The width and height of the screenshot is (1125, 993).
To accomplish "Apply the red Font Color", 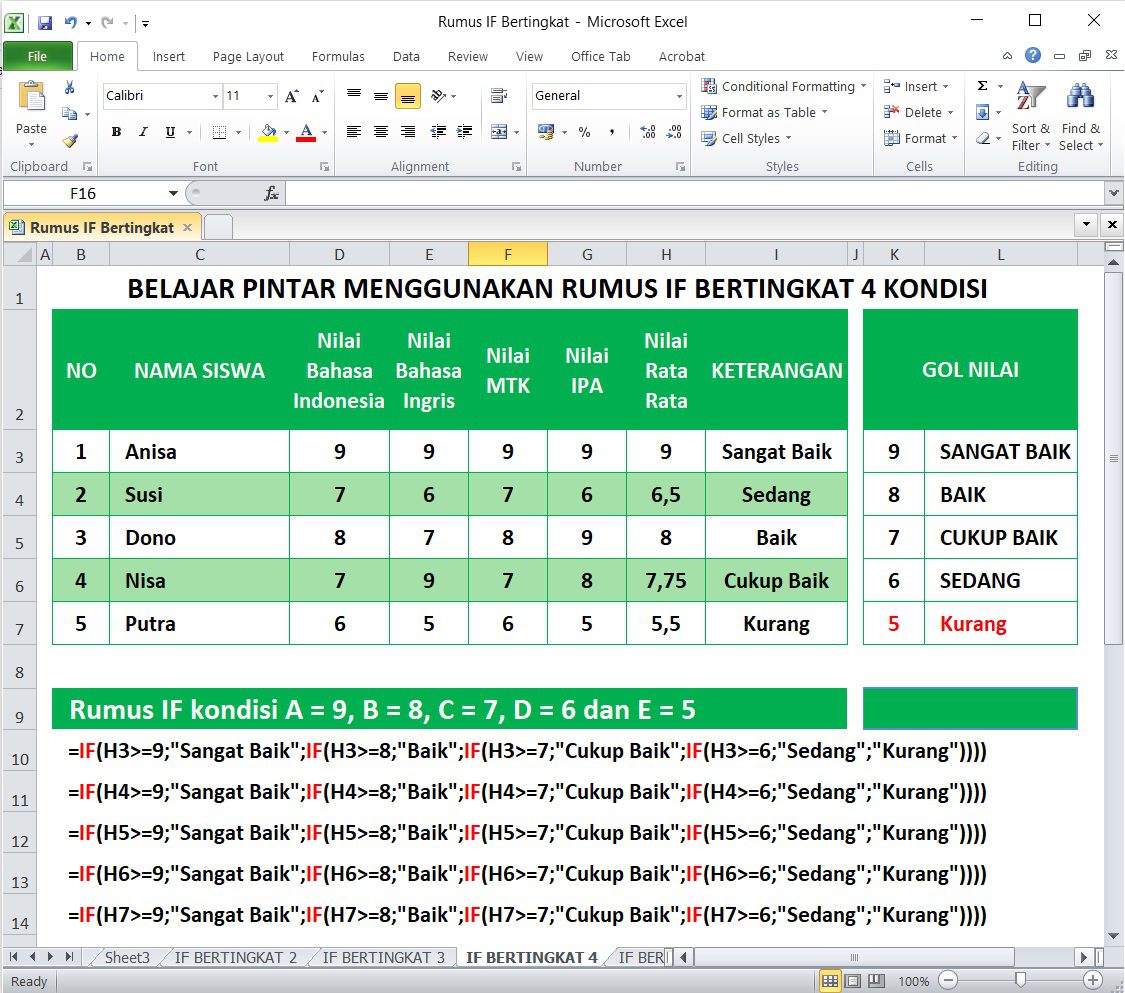I will (x=306, y=132).
